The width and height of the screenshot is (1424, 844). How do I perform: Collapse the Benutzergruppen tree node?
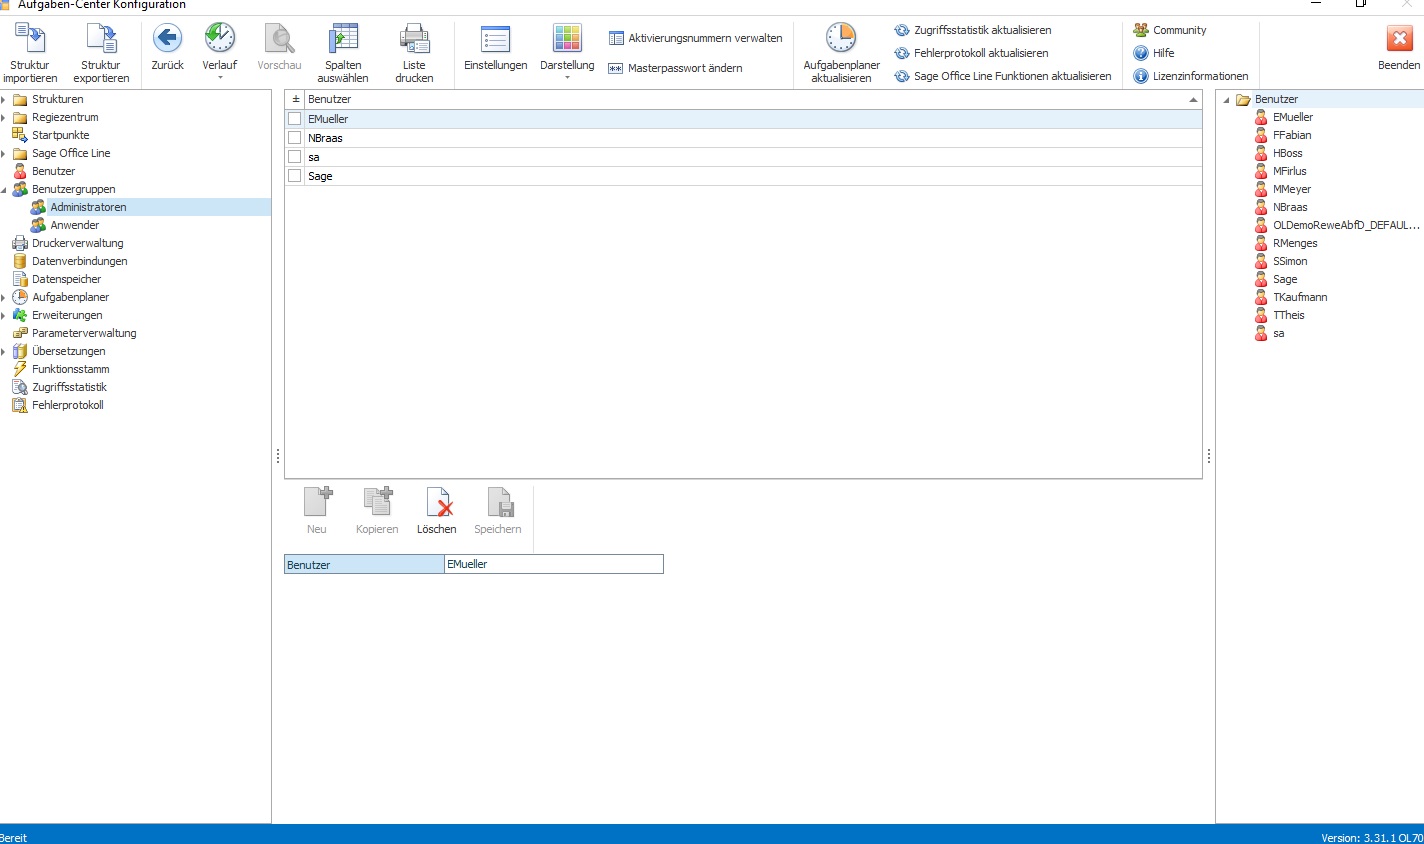[4, 189]
